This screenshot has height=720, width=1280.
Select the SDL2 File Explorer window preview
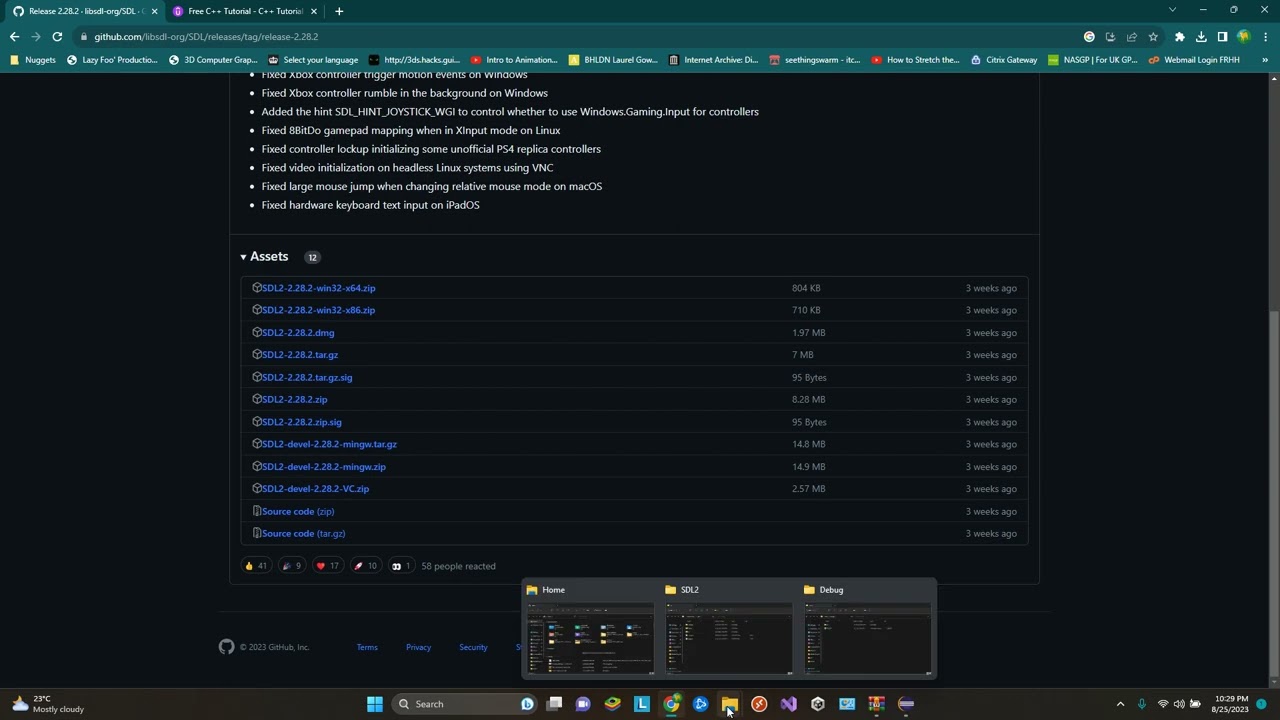pos(728,628)
